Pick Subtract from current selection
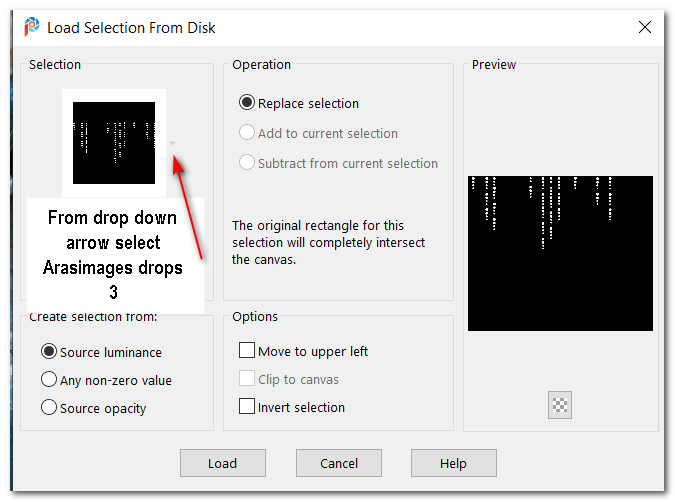 pyautogui.click(x=247, y=163)
